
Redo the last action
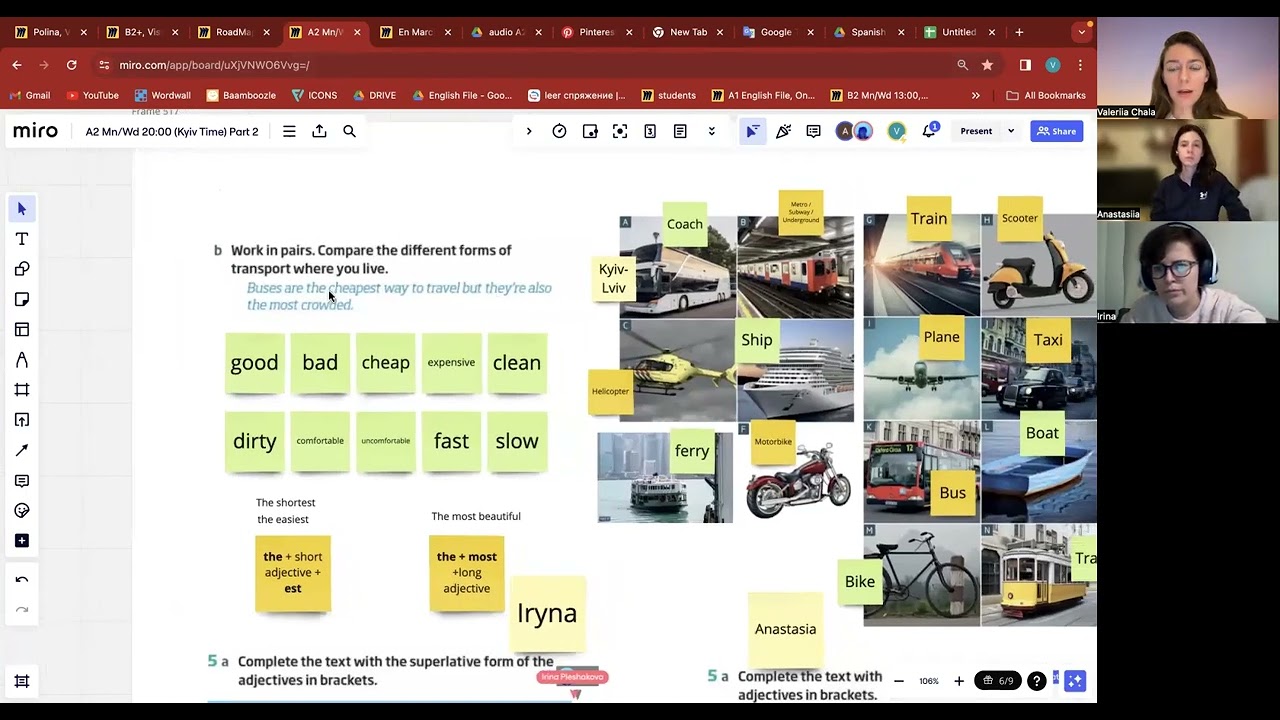(22, 610)
